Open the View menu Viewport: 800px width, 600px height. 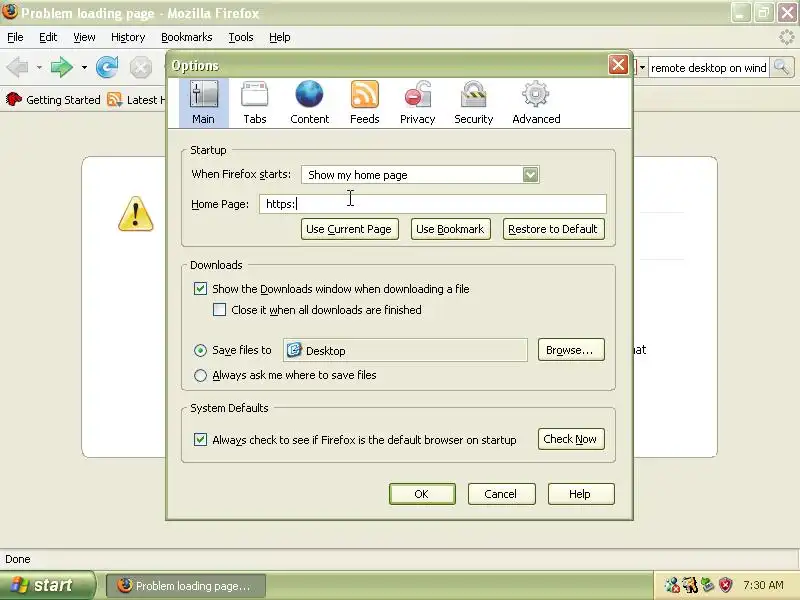click(84, 37)
